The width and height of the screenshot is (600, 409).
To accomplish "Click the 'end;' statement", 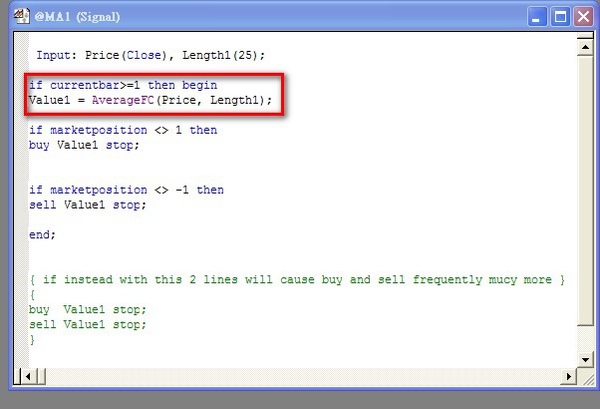I will pos(42,235).
